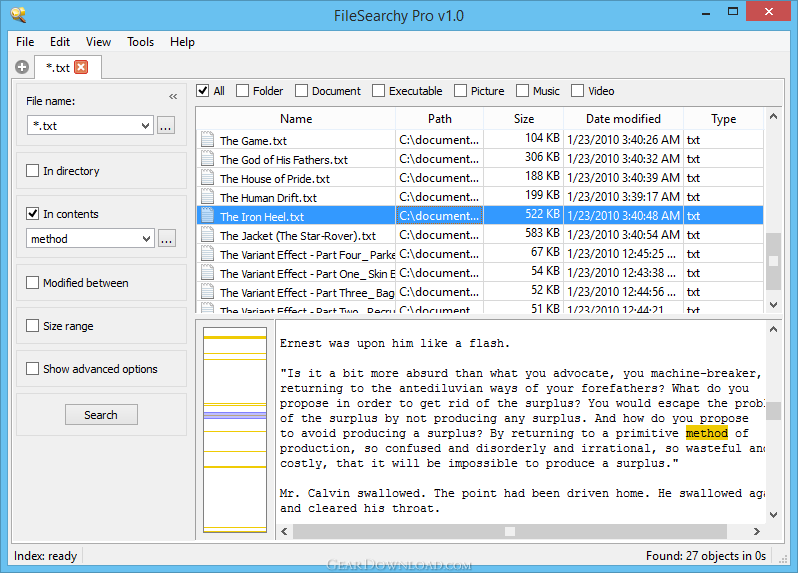Image resolution: width=798 pixels, height=573 pixels.
Task: Click preview horizontal scrollbar left arrow
Action: pyautogui.click(x=284, y=531)
